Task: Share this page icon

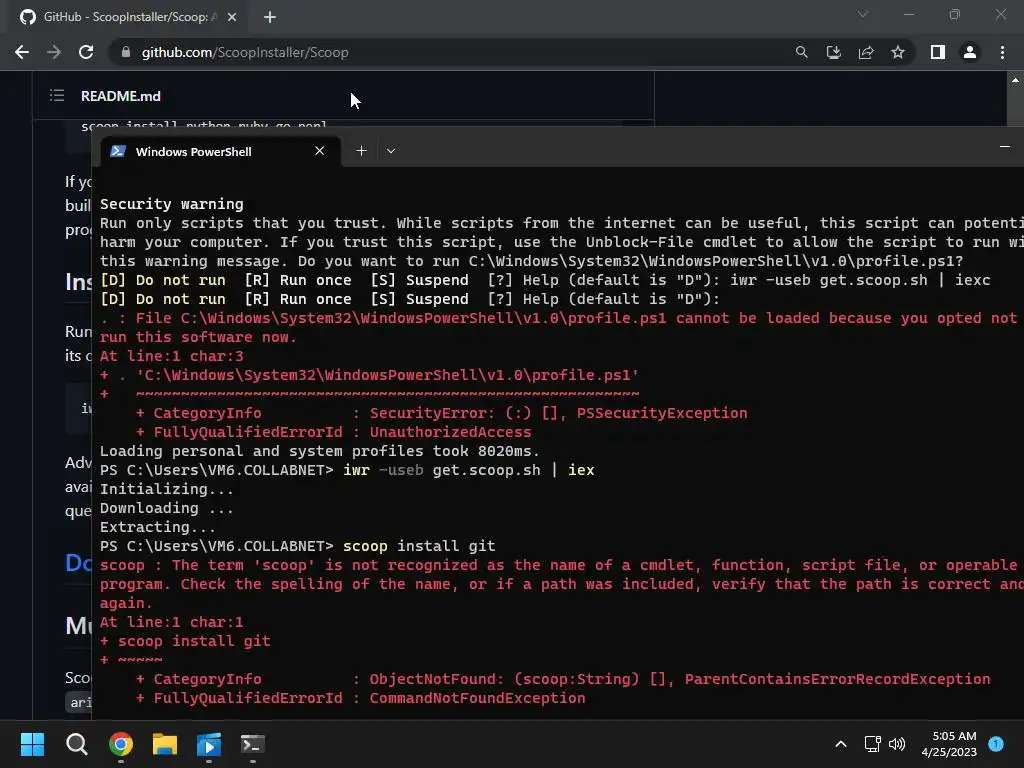Action: point(866,52)
